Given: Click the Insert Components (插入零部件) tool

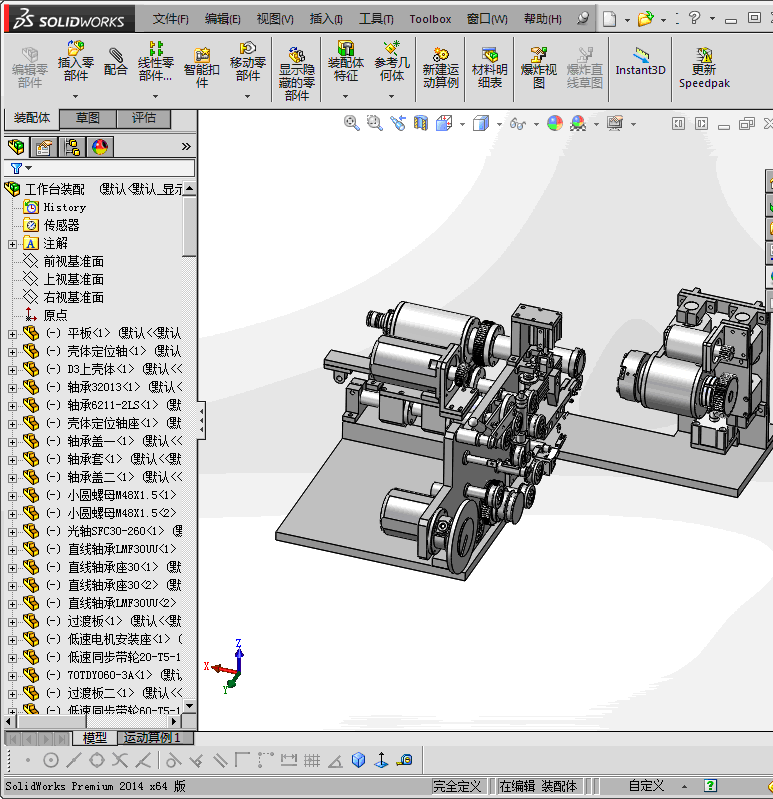Looking at the screenshot, I should [x=75, y=60].
